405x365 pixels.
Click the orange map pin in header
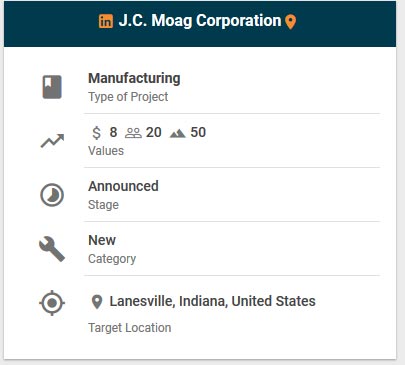pos(291,22)
